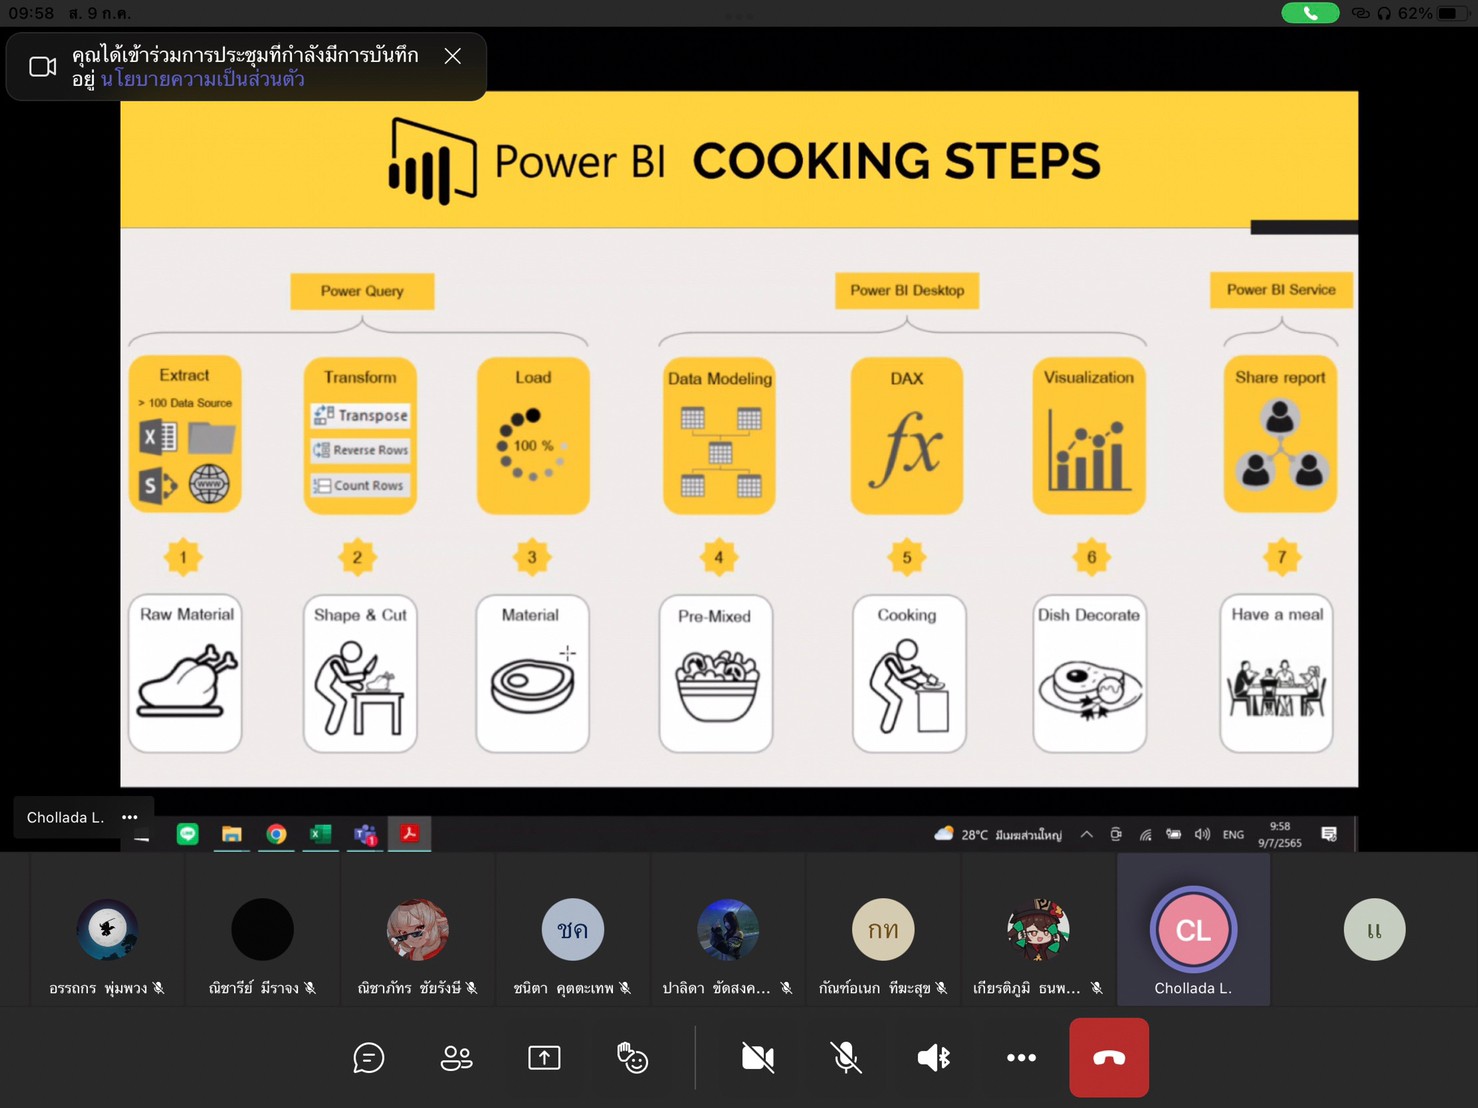Click the DAX fx card
The image size is (1478, 1108).
(907, 436)
